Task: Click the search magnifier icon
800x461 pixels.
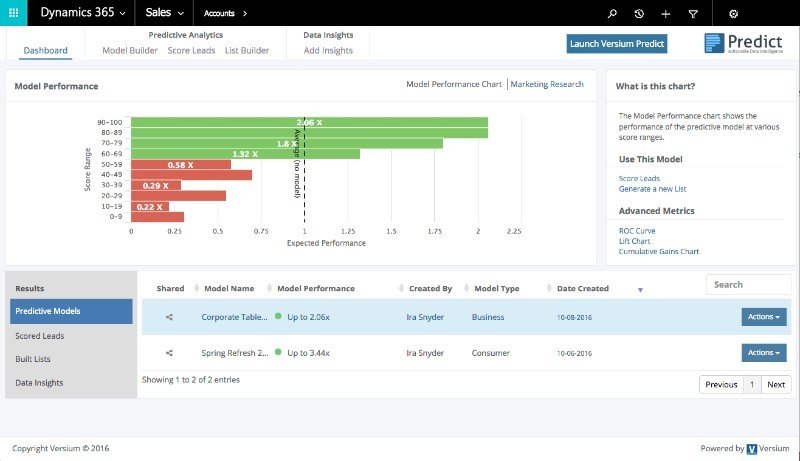Action: pyautogui.click(x=612, y=14)
